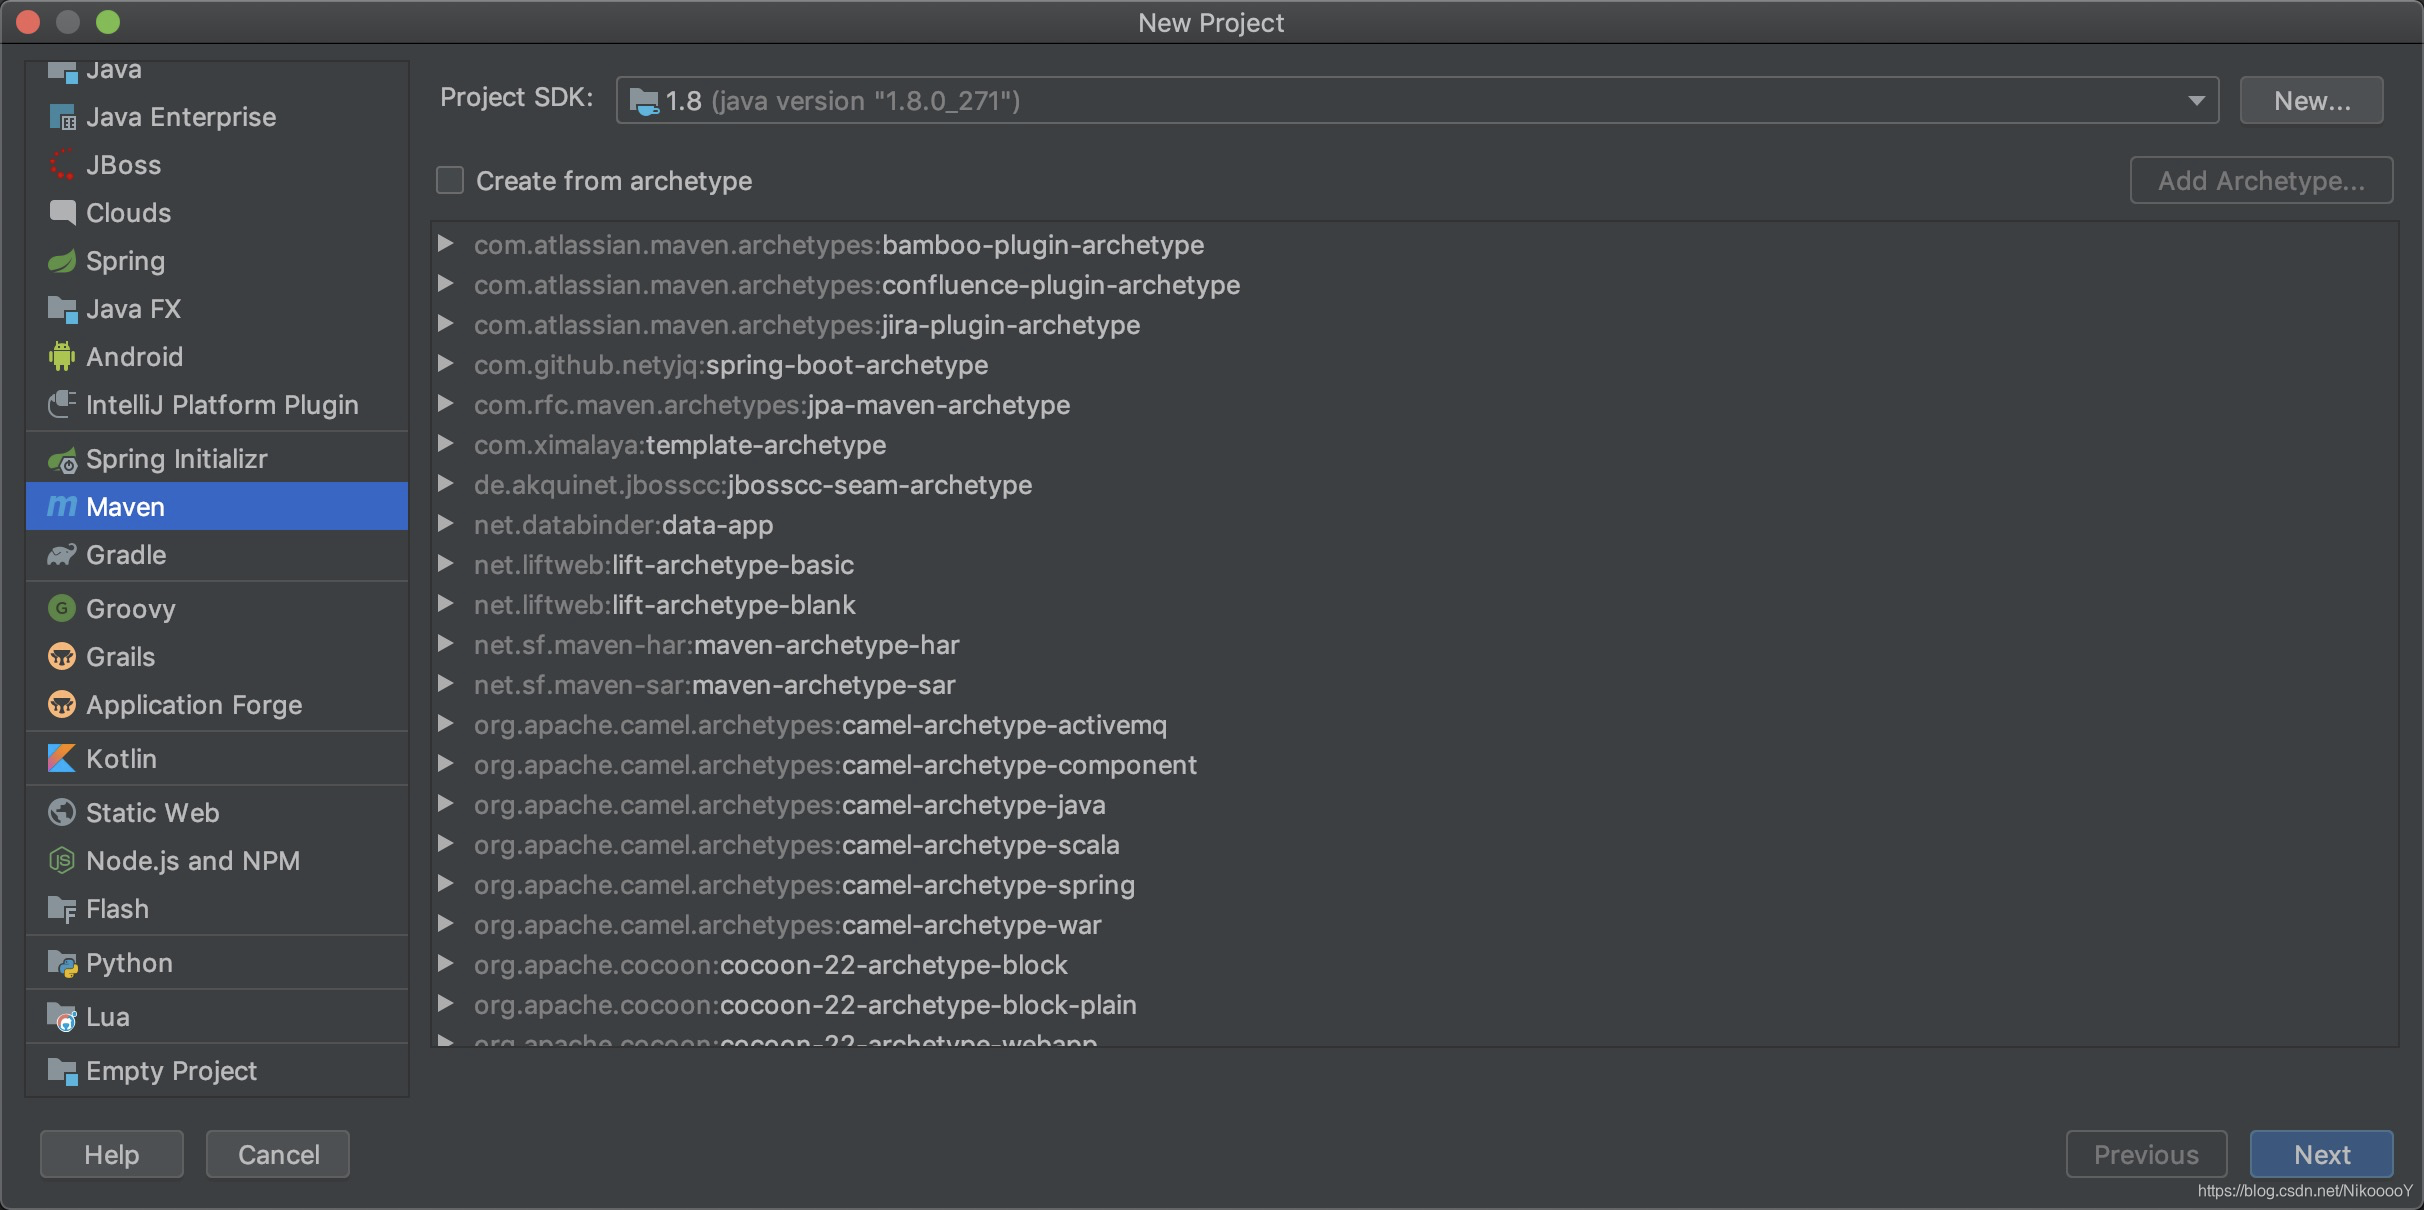Select the JBoss red dotted icon
The width and height of the screenshot is (2424, 1210).
(62, 165)
